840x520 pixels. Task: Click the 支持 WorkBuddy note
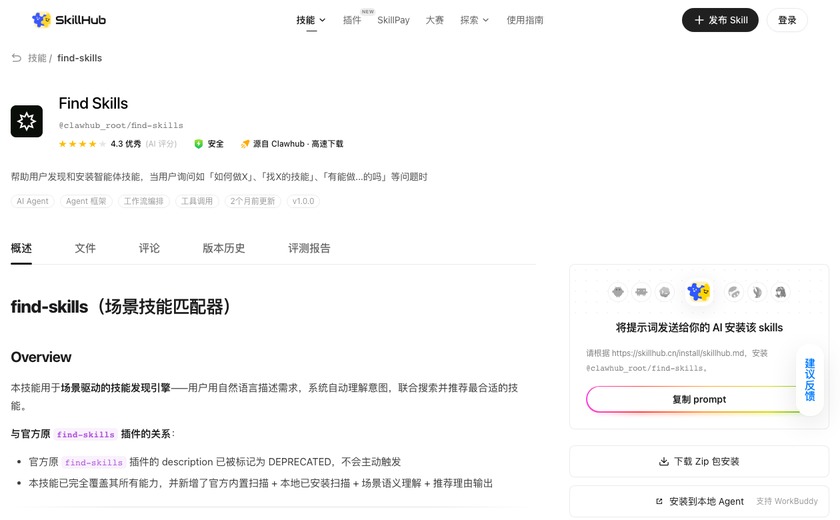click(x=787, y=501)
